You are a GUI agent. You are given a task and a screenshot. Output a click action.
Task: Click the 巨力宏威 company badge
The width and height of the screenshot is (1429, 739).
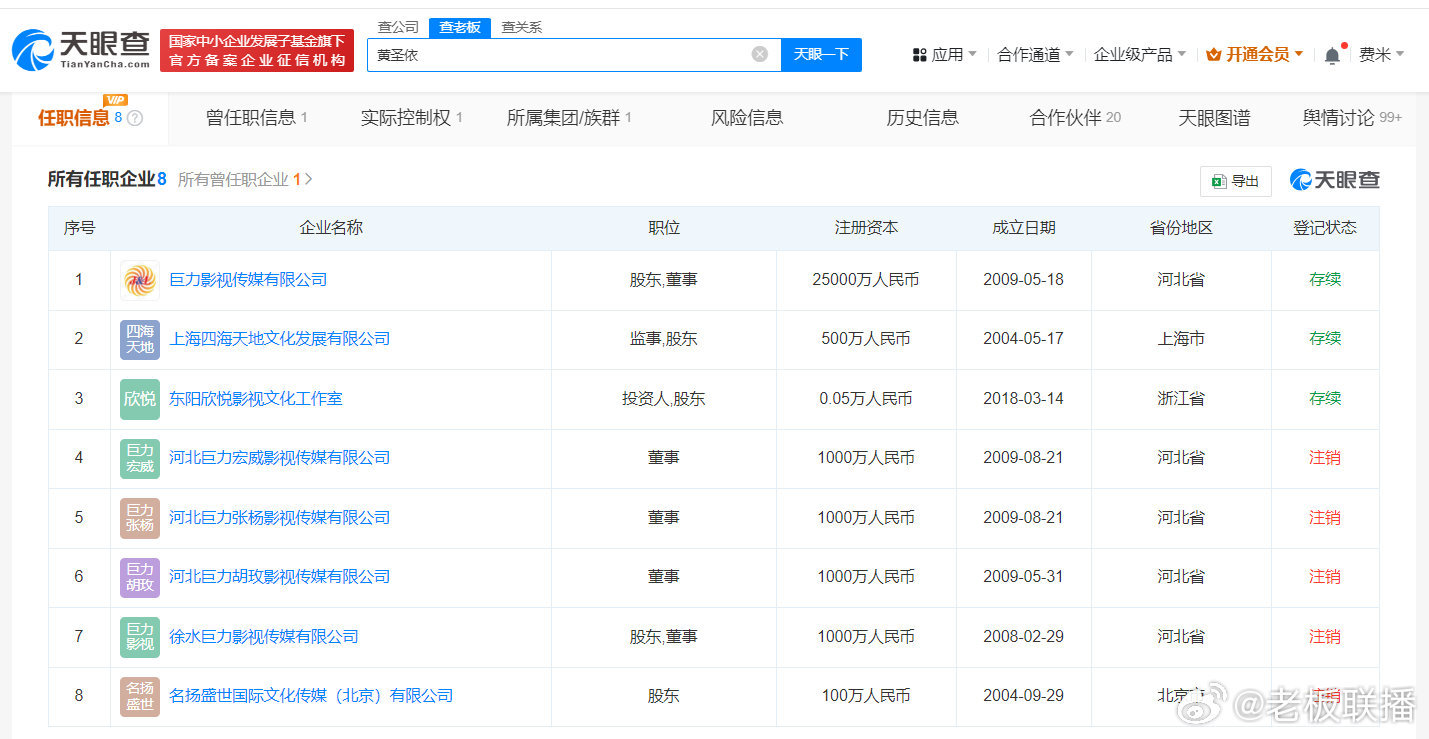tap(140, 458)
